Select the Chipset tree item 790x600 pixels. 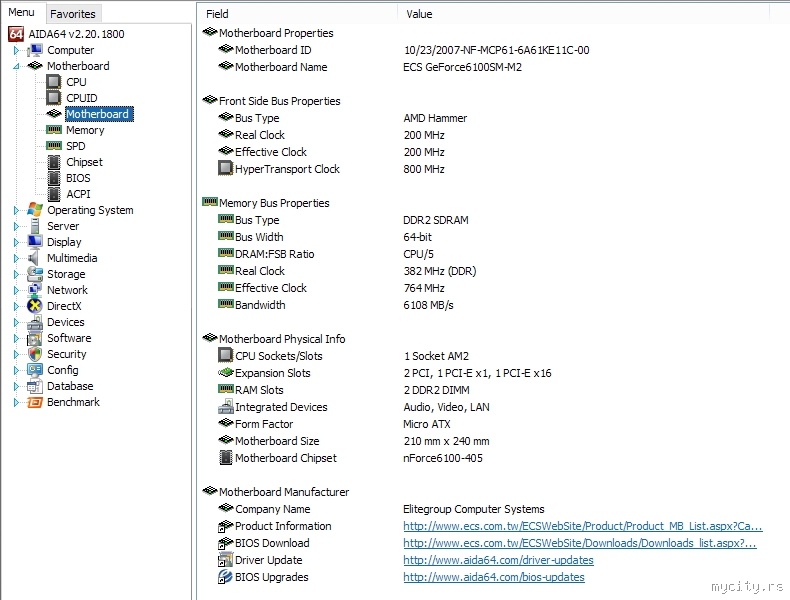click(x=84, y=162)
